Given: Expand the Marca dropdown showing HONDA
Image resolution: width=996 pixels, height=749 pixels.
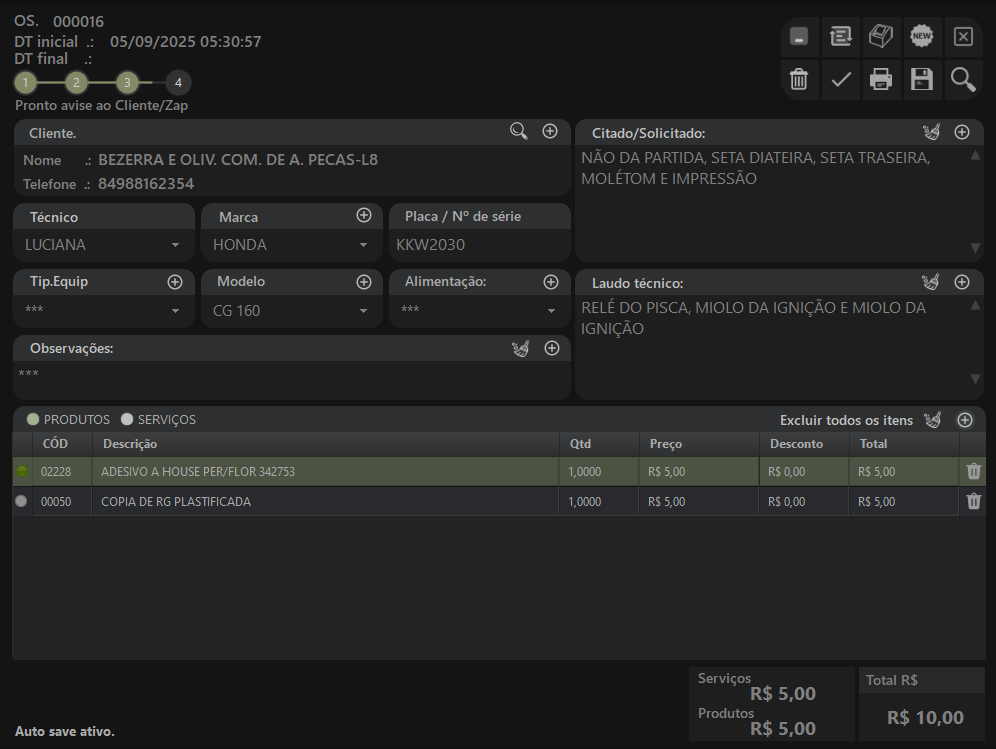Looking at the screenshot, I should 363,245.
